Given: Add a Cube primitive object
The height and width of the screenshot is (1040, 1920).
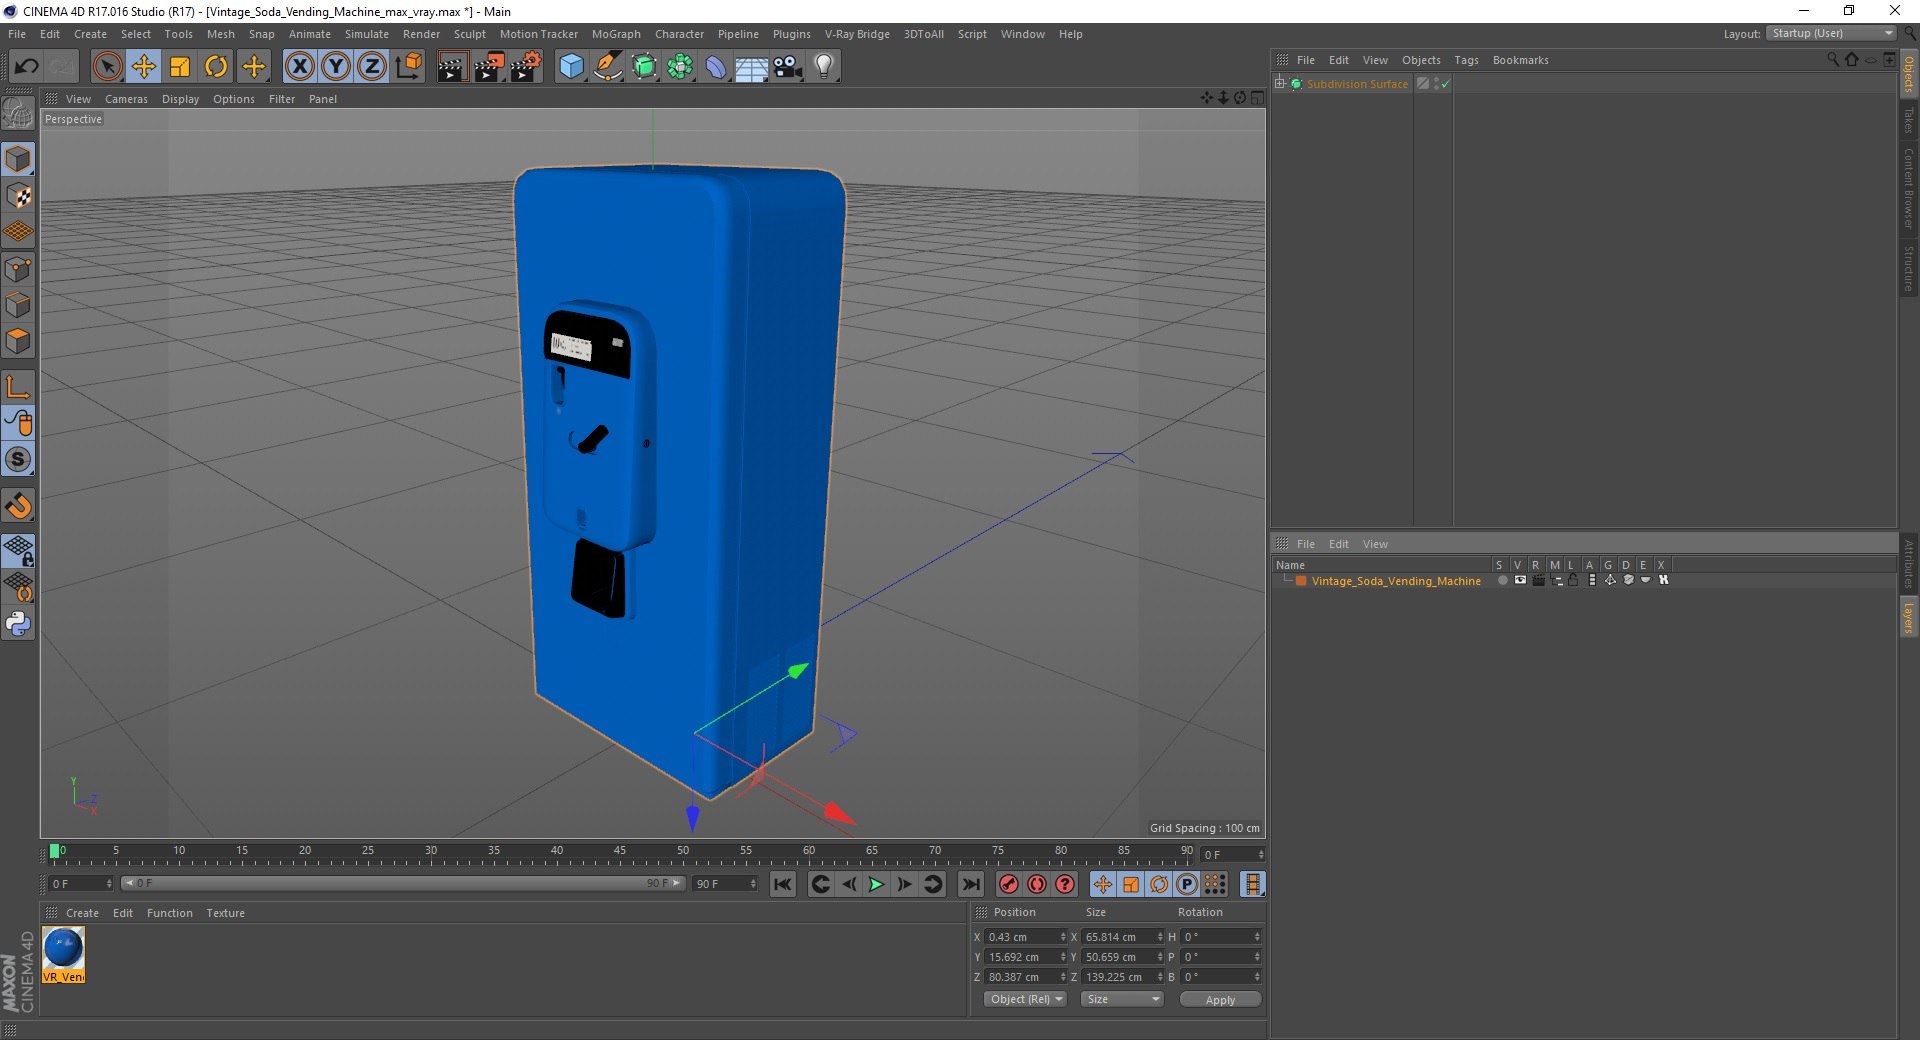Looking at the screenshot, I should tap(571, 67).
